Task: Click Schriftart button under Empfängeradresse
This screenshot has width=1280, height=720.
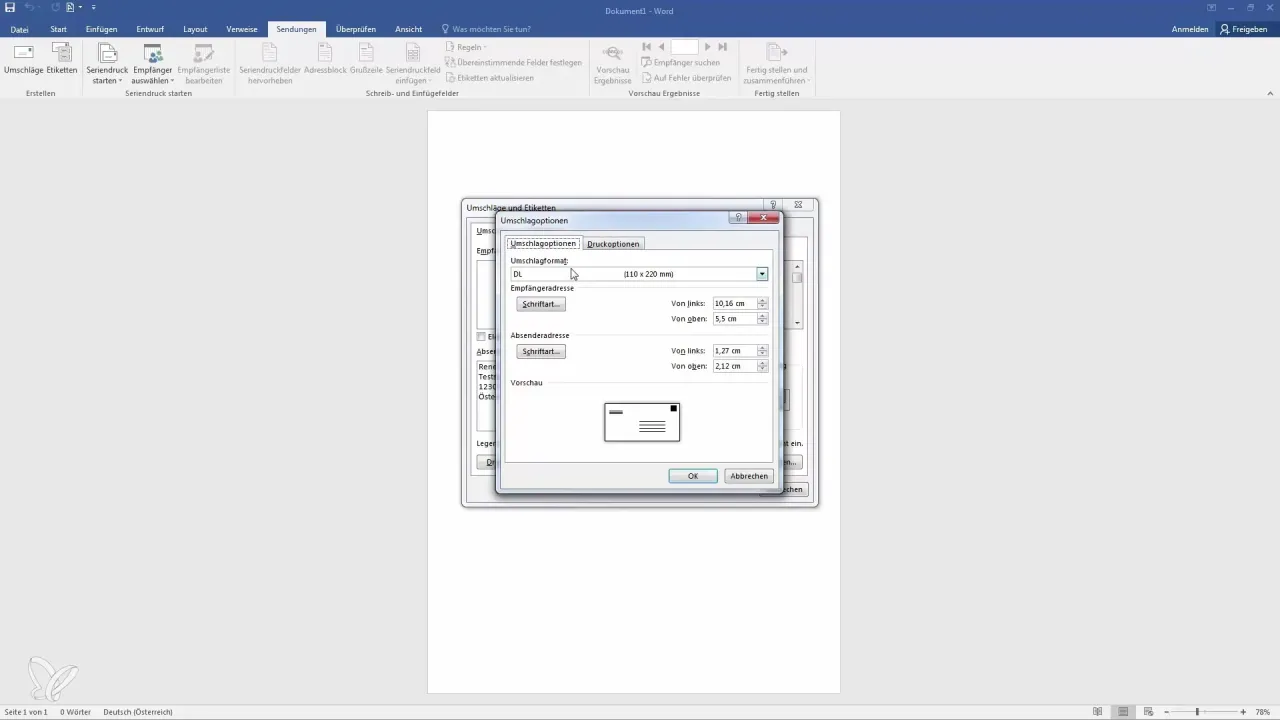Action: click(x=541, y=304)
